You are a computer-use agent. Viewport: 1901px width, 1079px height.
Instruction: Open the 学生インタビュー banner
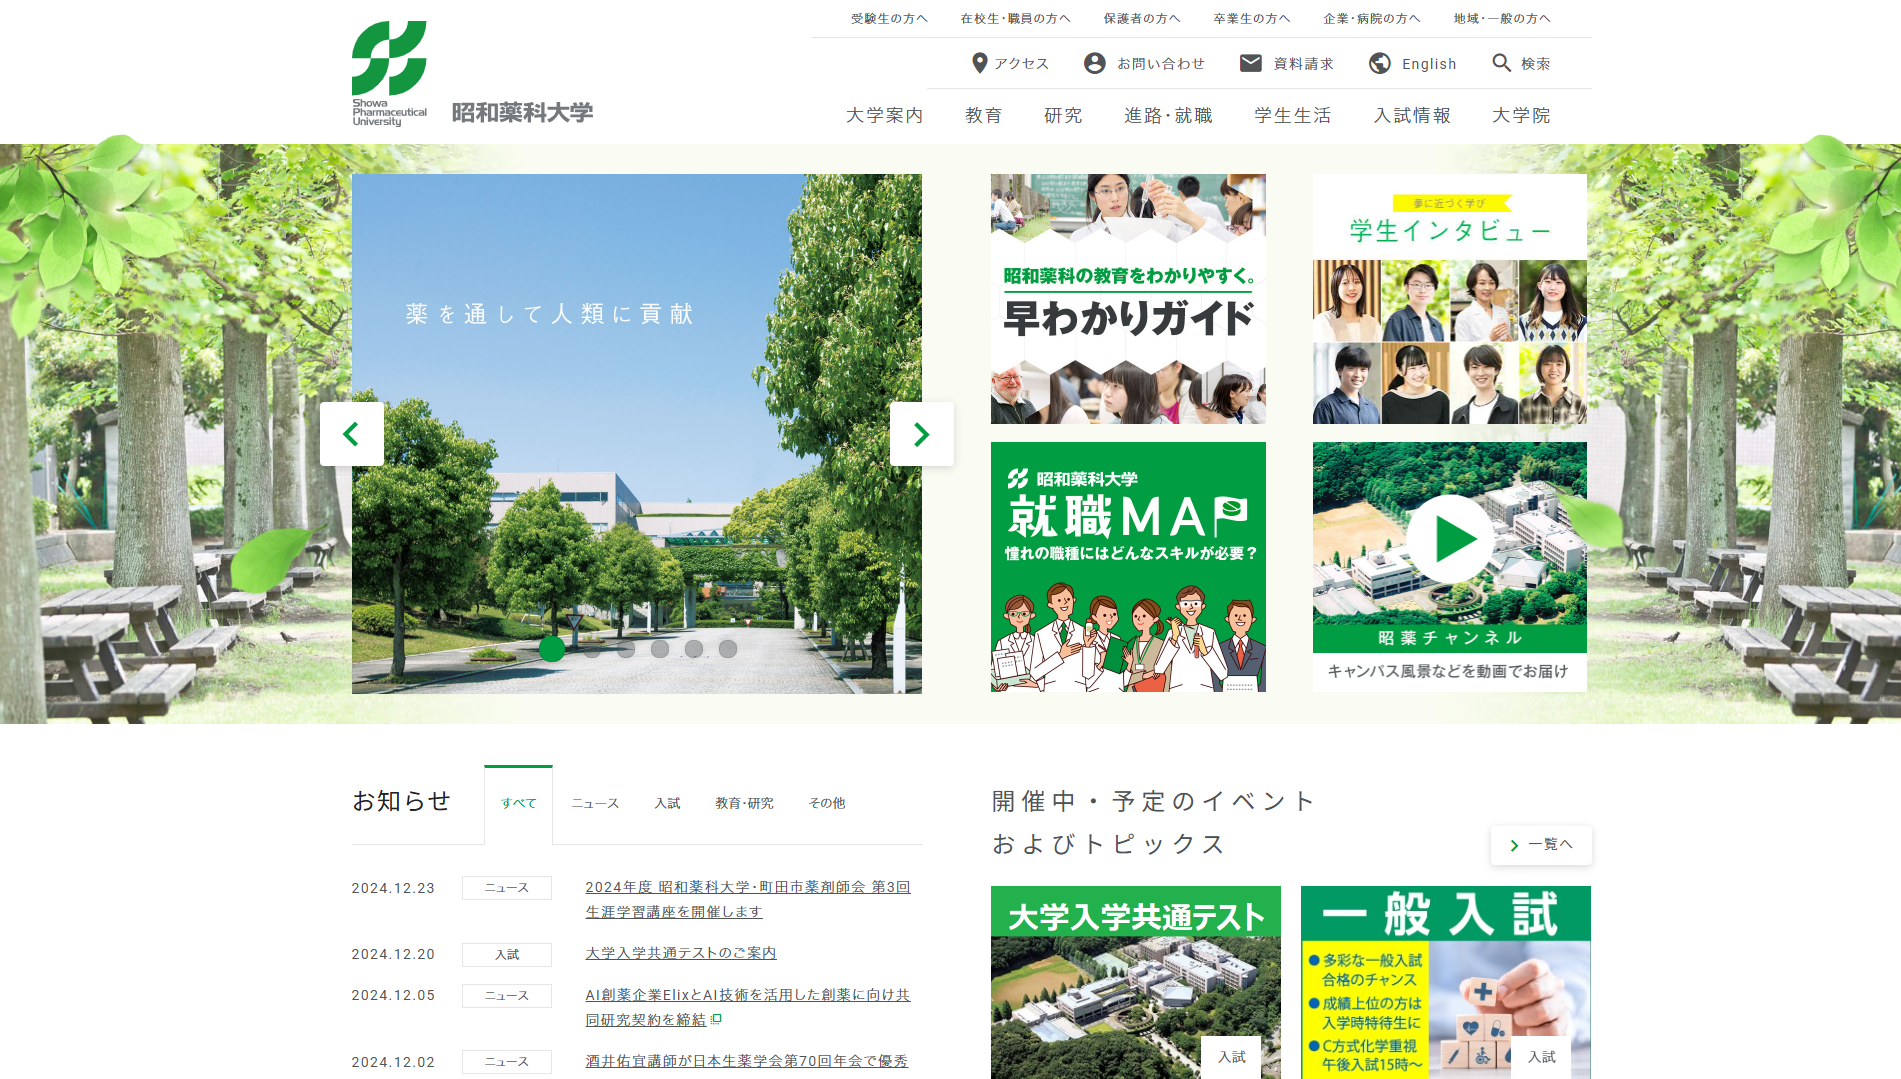pos(1450,299)
